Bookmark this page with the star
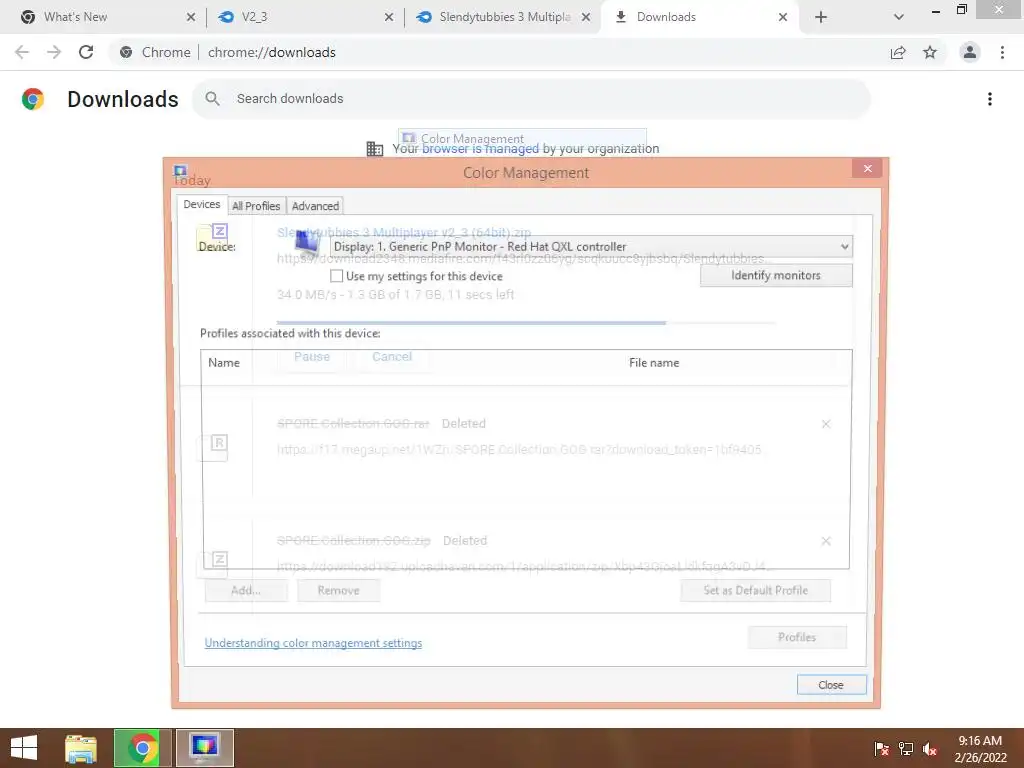Image resolution: width=1024 pixels, height=768 pixels. click(x=930, y=52)
